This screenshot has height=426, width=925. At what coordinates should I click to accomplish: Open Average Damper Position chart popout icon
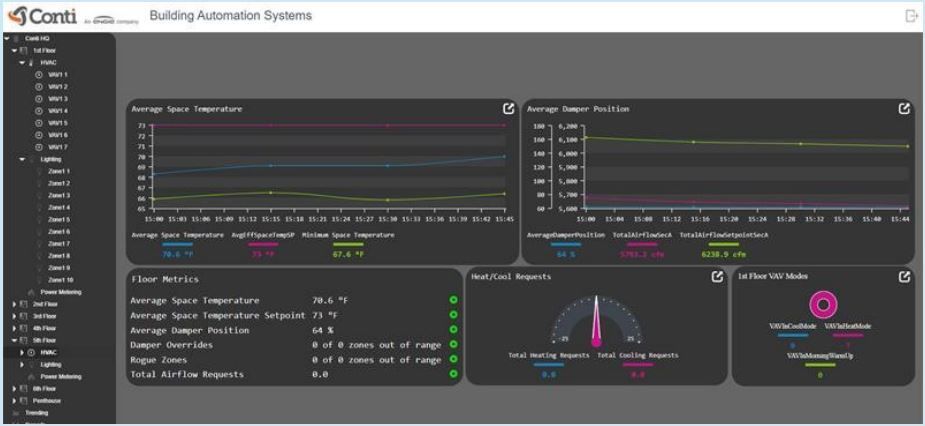[904, 109]
